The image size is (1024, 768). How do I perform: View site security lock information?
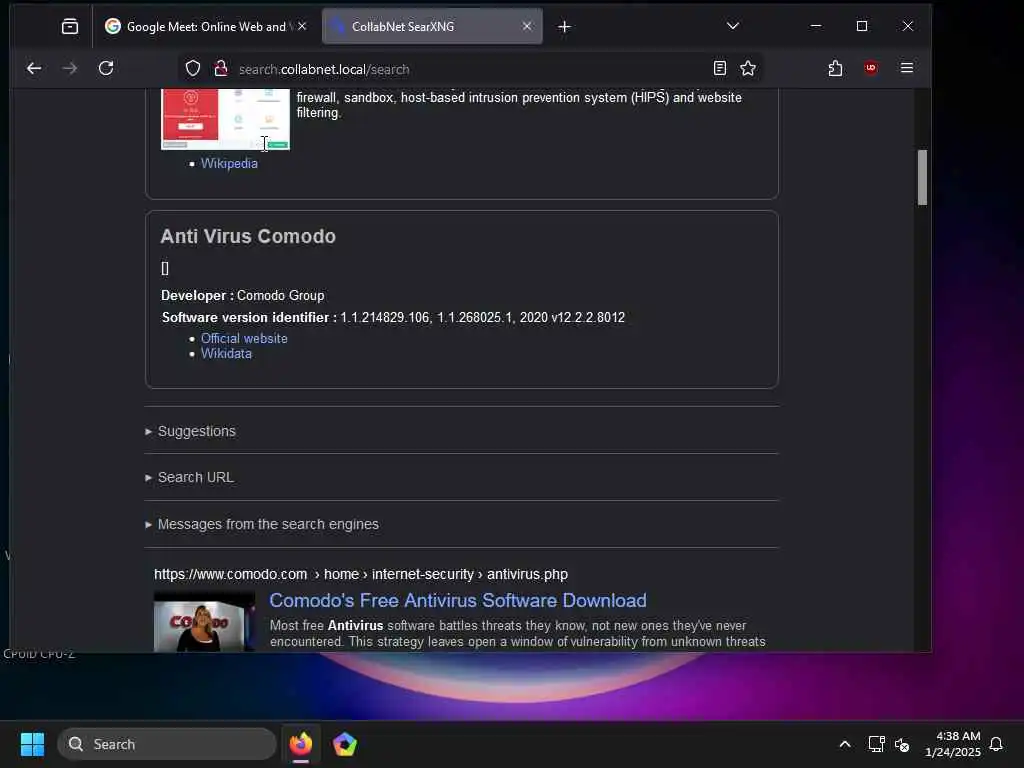[x=221, y=69]
